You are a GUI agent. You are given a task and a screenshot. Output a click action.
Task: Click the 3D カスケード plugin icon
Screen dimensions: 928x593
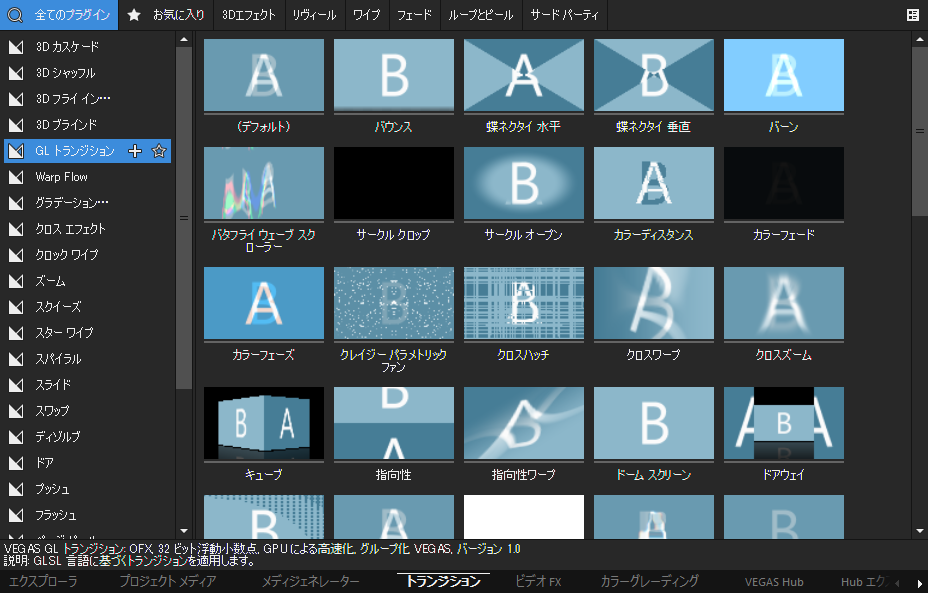coord(15,47)
